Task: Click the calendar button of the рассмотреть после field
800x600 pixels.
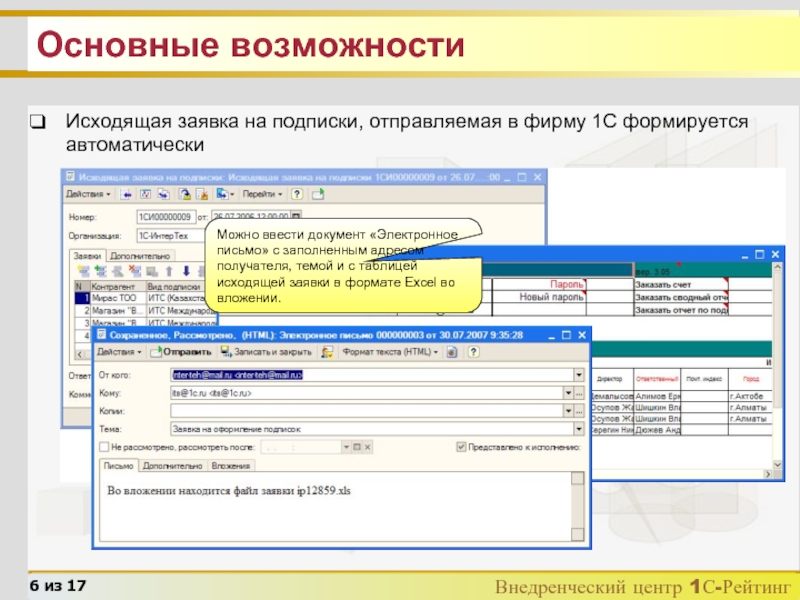Action: click(x=357, y=447)
